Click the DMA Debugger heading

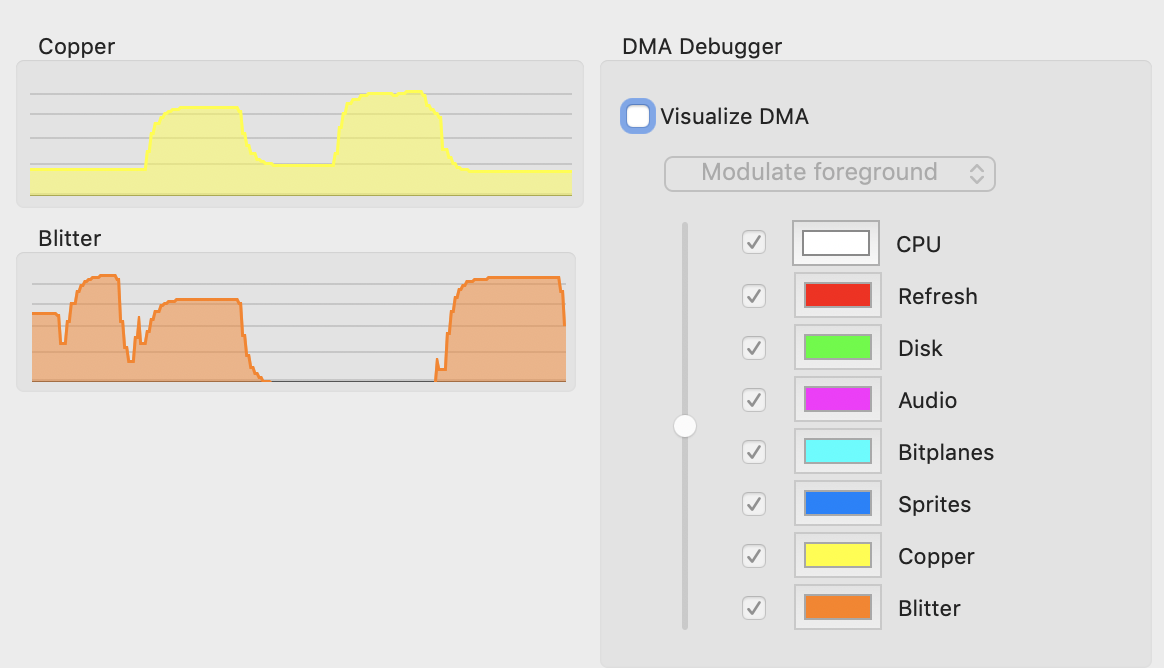(x=702, y=46)
